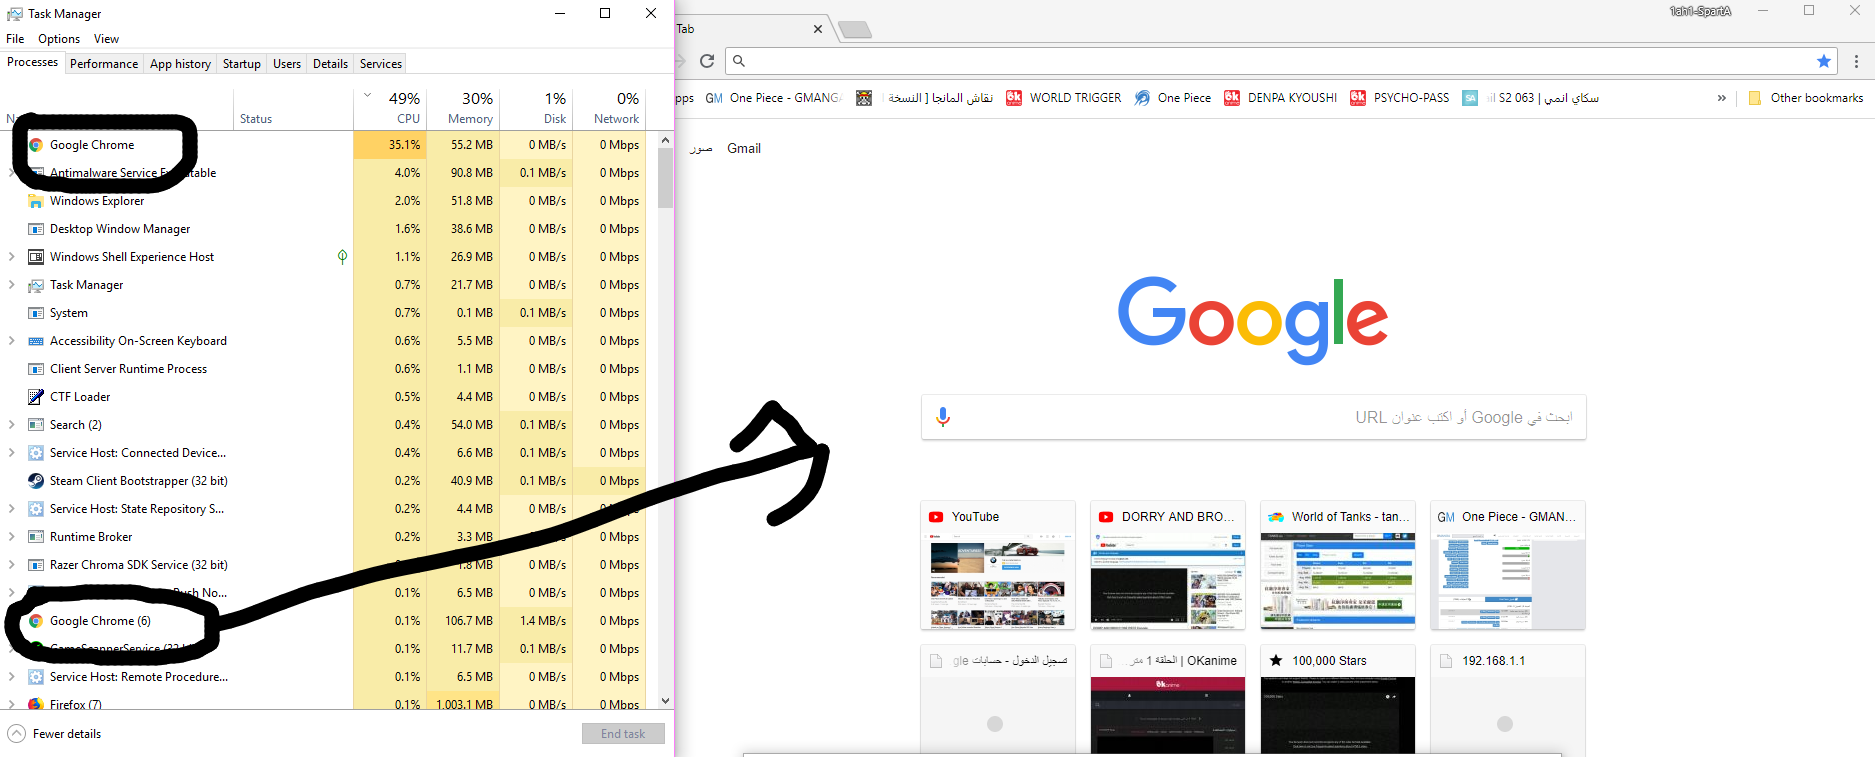This screenshot has width=1875, height=757.
Task: Expand Search (2) process group
Action: (x=12, y=425)
